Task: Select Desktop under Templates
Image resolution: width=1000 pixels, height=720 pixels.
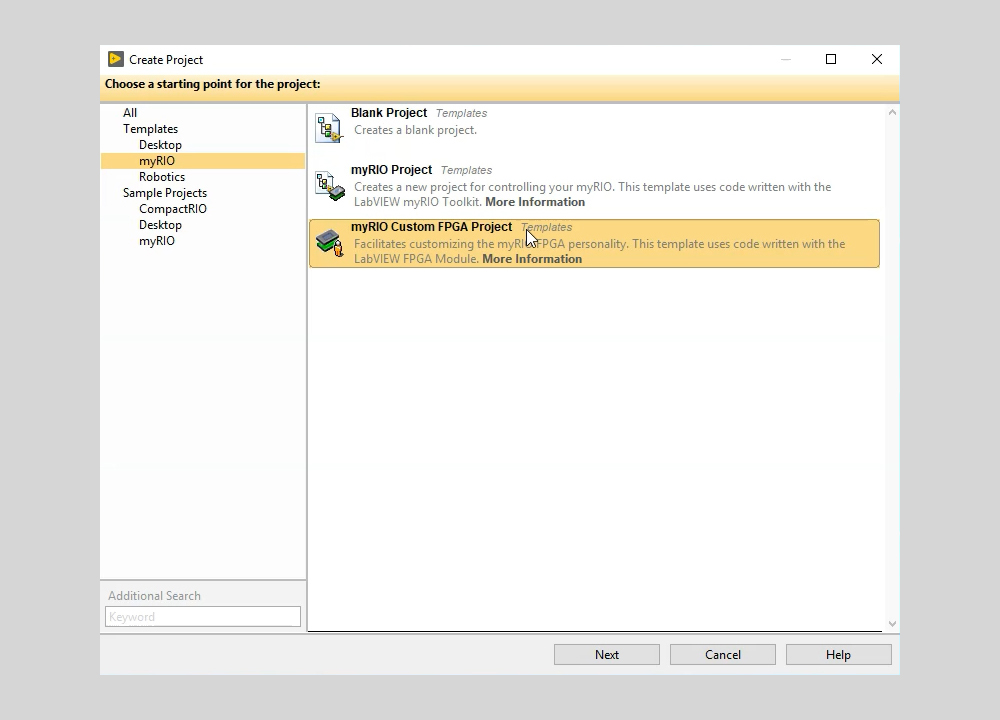Action: pos(160,145)
